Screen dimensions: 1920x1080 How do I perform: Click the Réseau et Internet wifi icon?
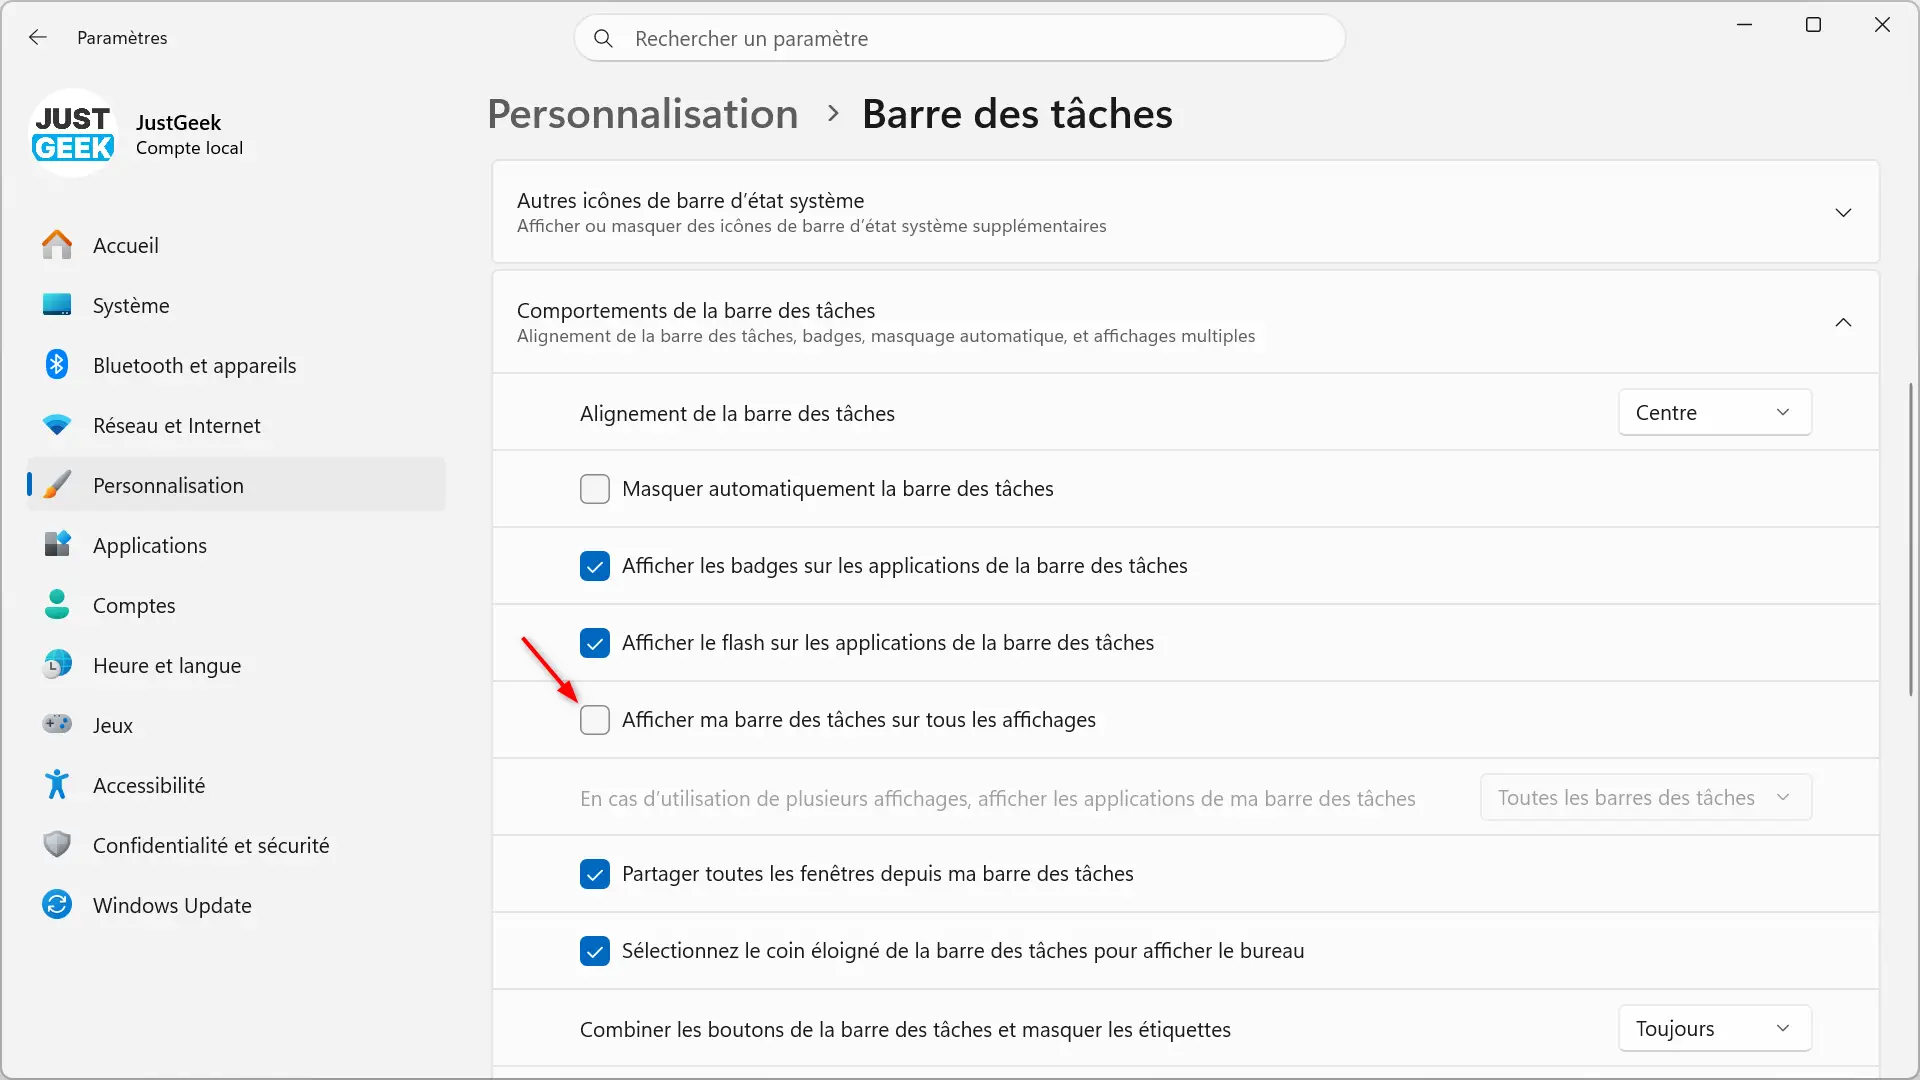(57, 425)
